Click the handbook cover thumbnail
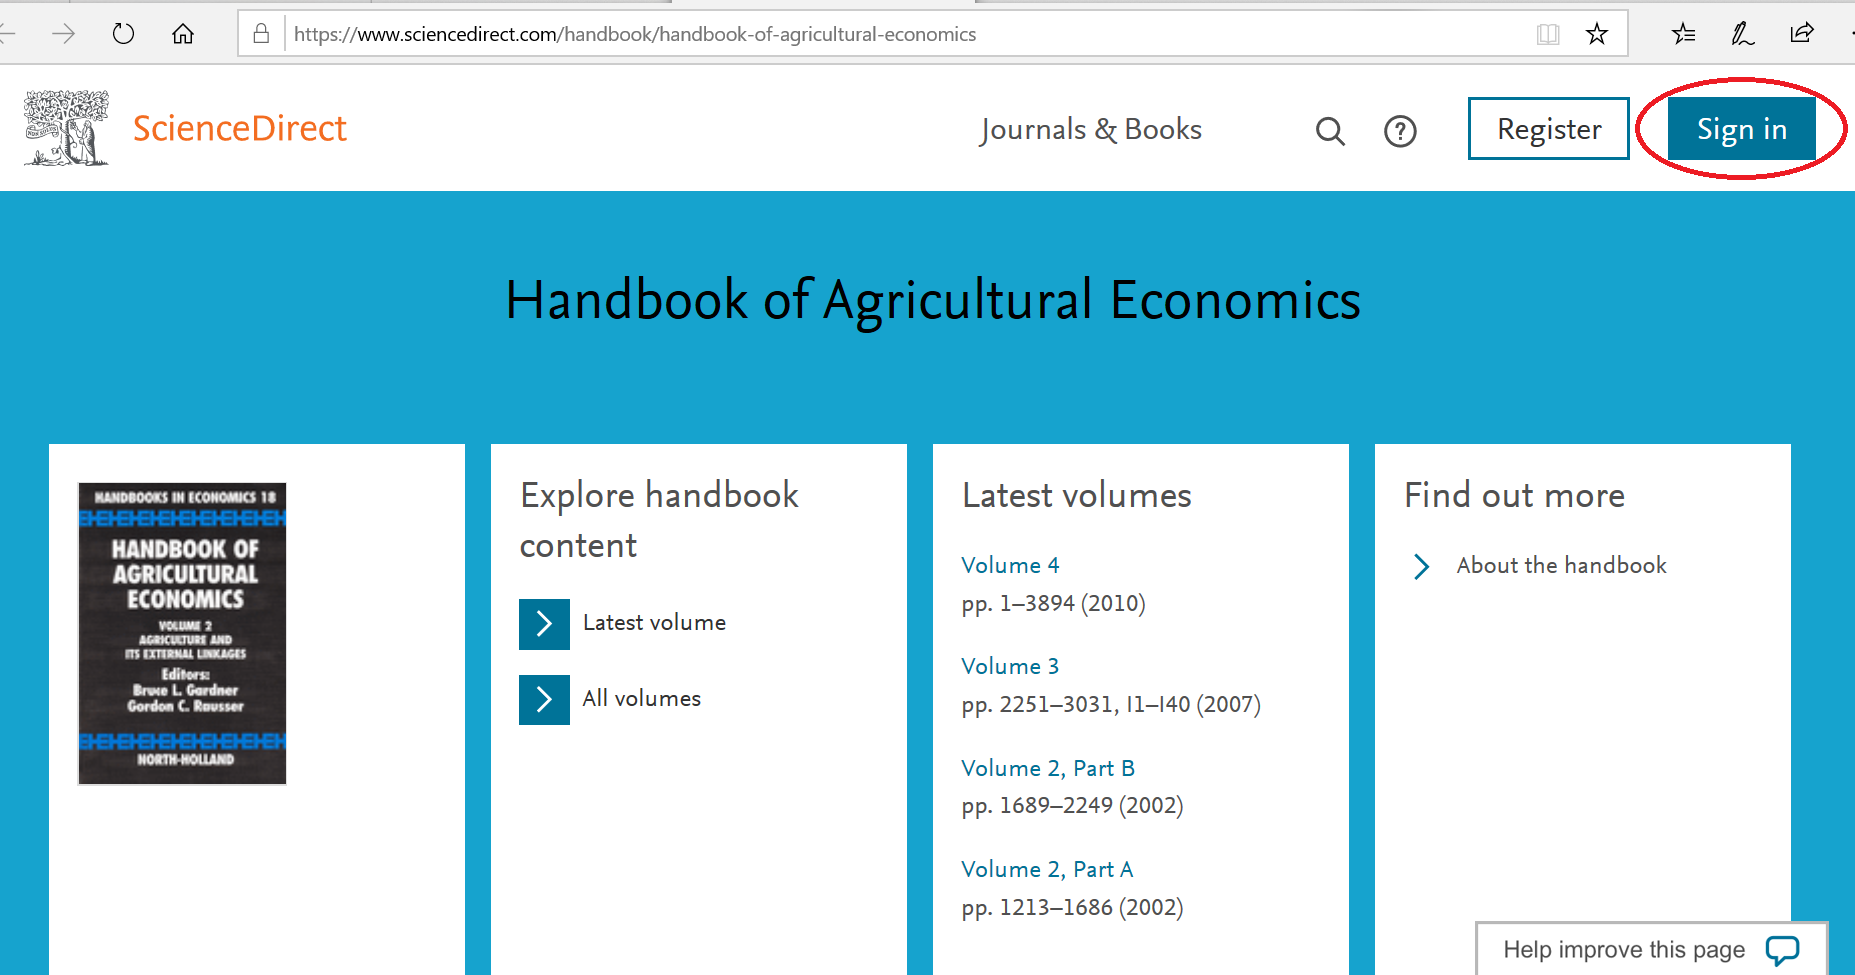The image size is (1855, 975). 182,634
